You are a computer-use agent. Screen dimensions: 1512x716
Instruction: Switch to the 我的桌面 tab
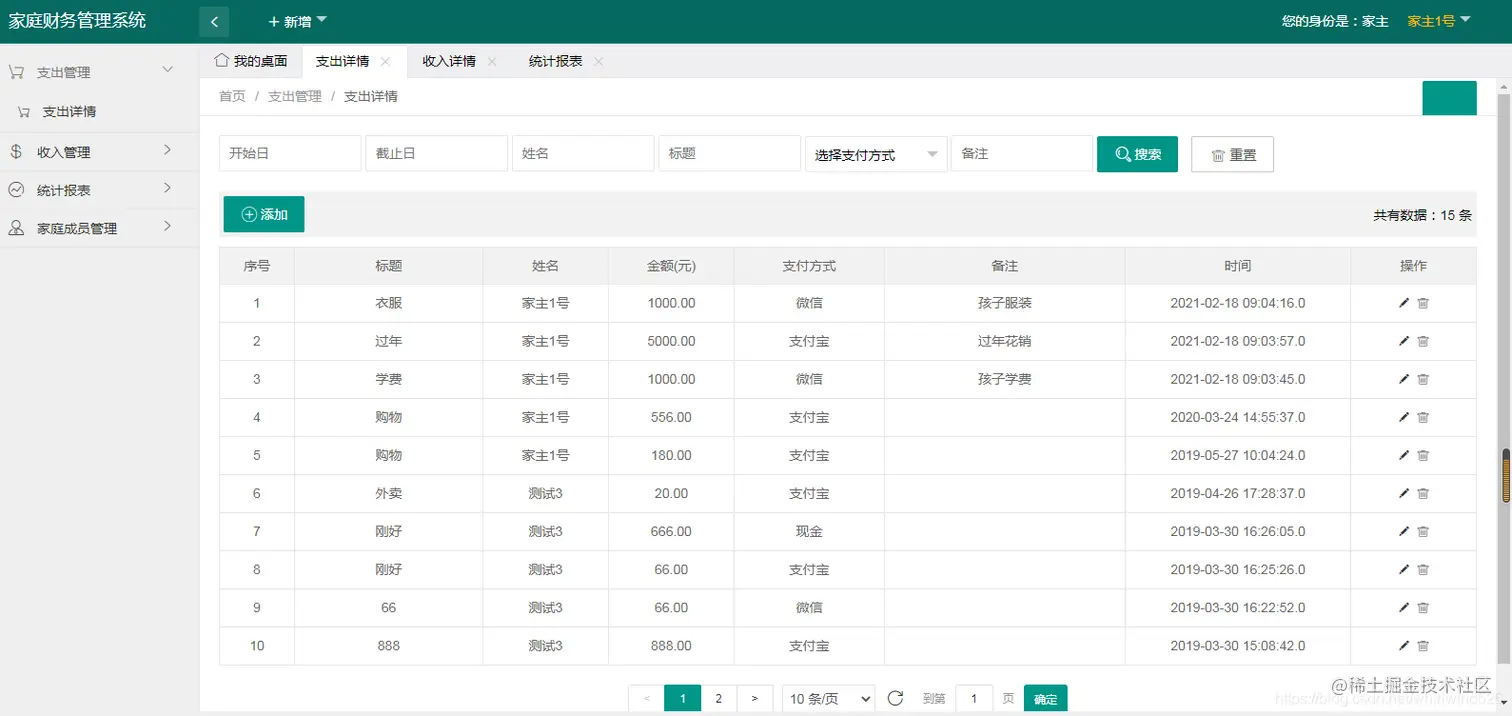pyautogui.click(x=251, y=61)
